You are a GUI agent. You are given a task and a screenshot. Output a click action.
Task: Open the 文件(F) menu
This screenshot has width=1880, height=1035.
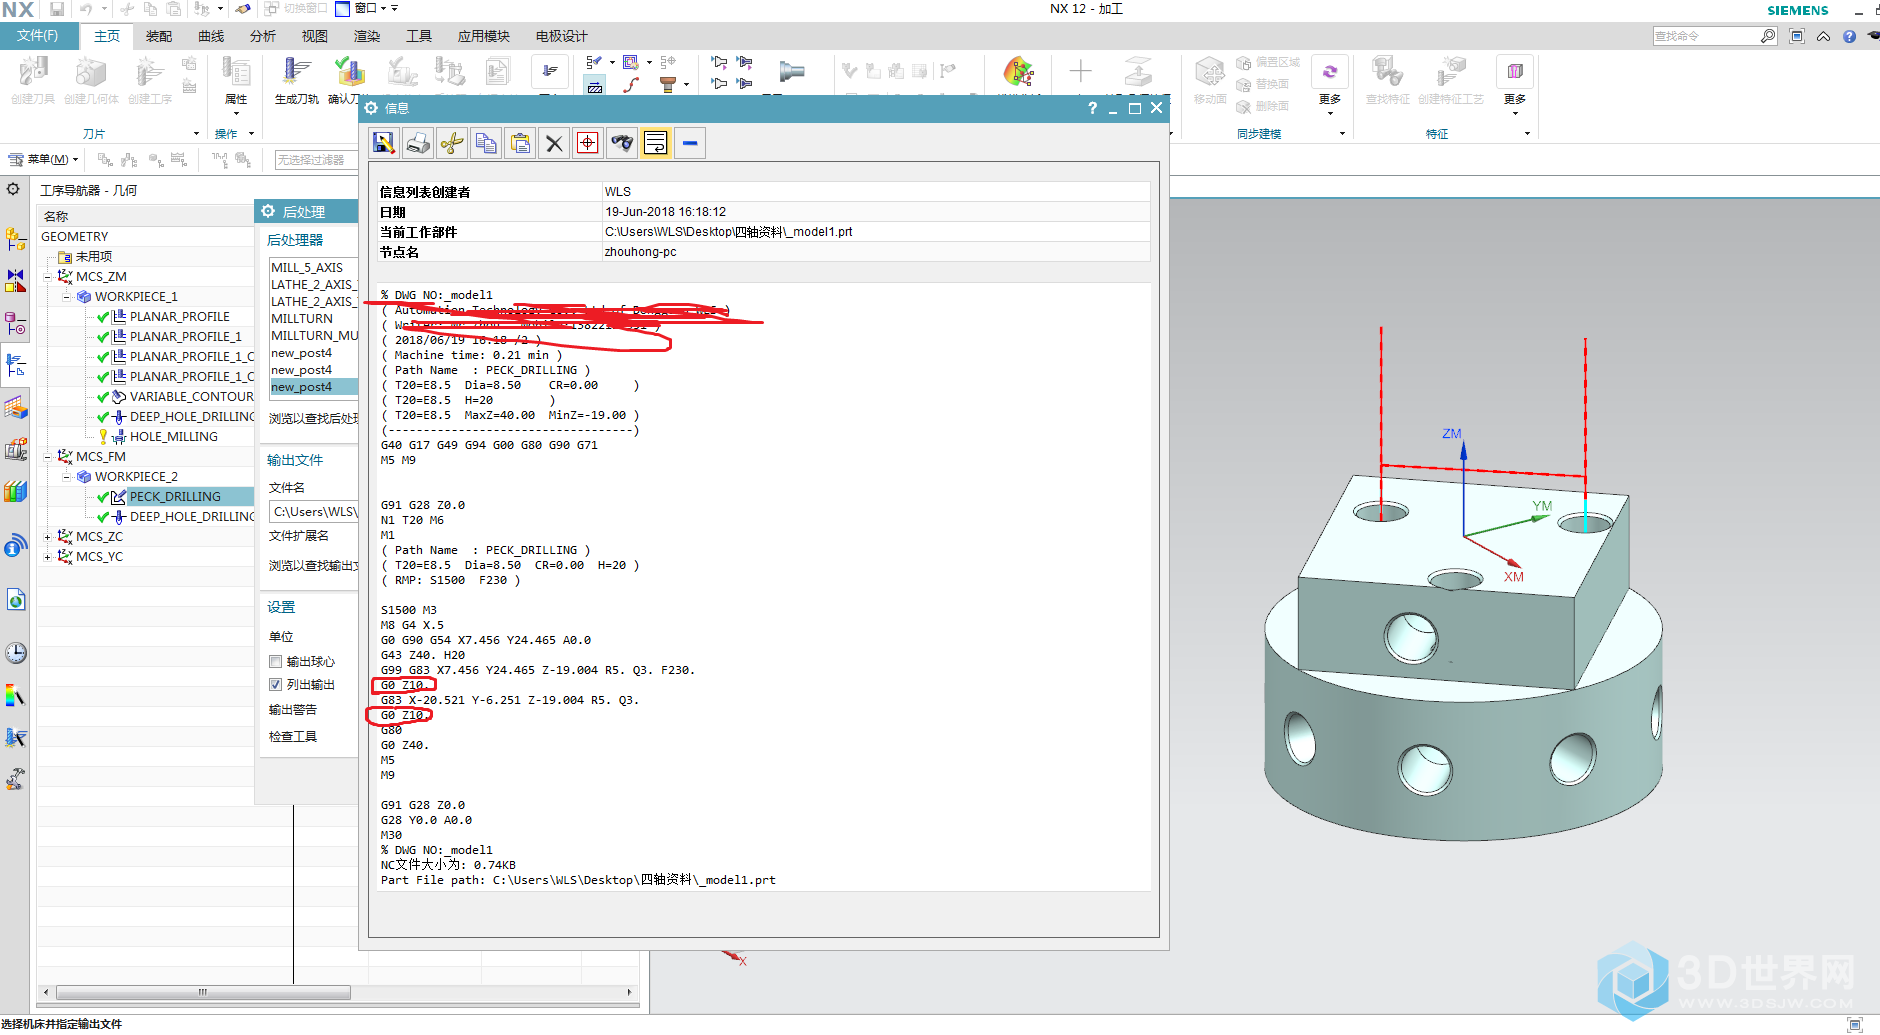pos(38,36)
